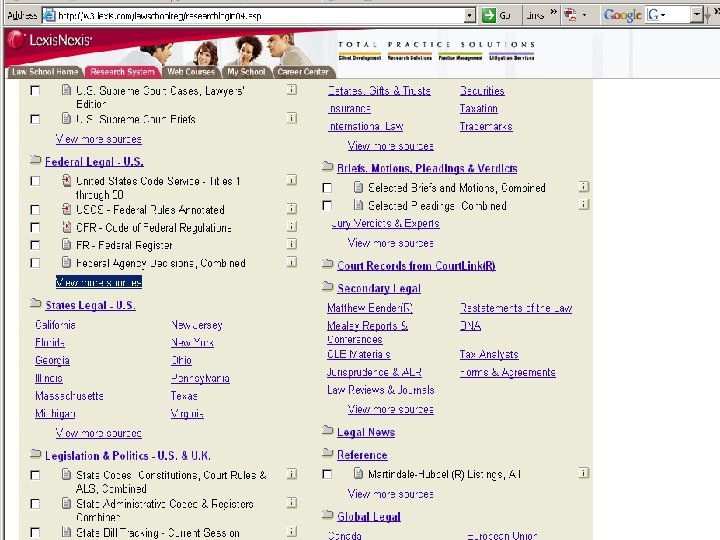Select FR Federal Register checkbox
Viewport: 720px width, 540px height.
35,245
